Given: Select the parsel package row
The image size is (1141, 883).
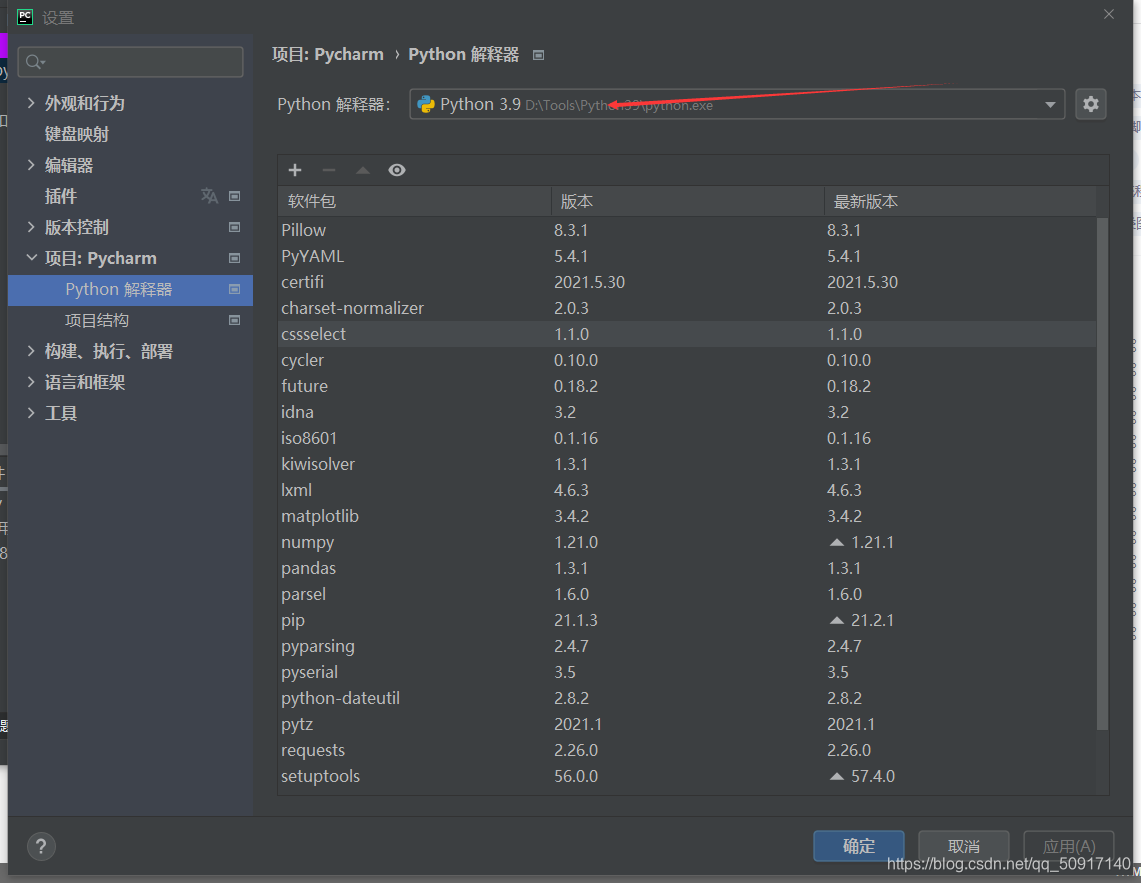Looking at the screenshot, I should (687, 594).
